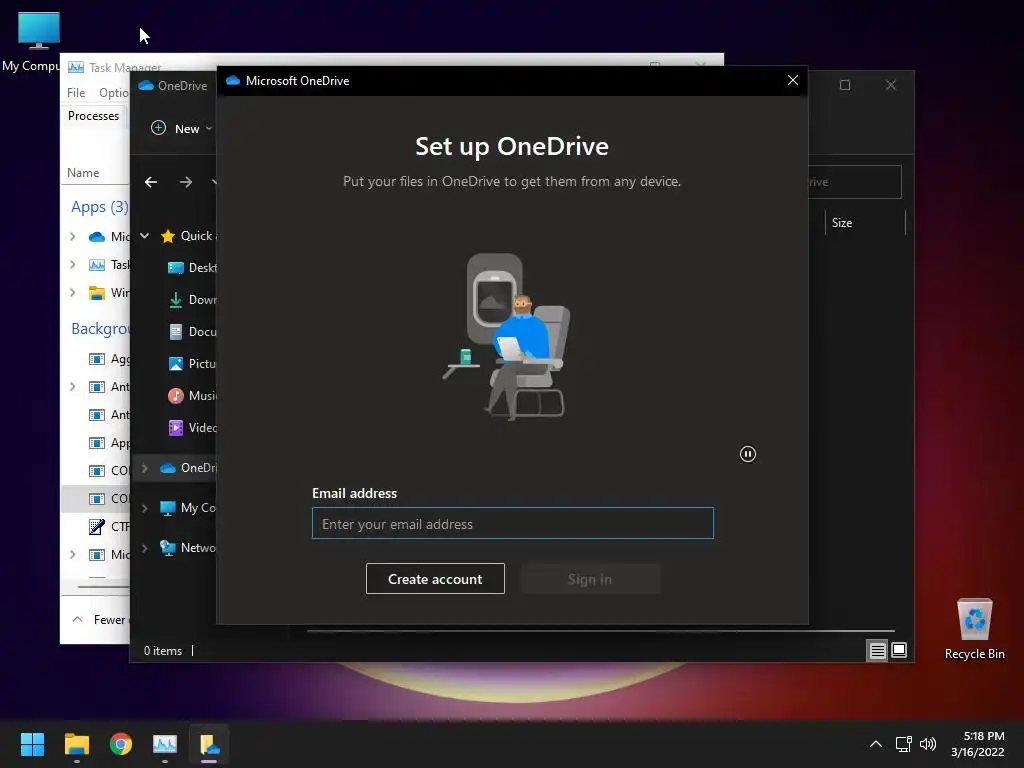The height and width of the screenshot is (768, 1024).
Task: Open Task Manager's Options menu
Action: coord(114,93)
